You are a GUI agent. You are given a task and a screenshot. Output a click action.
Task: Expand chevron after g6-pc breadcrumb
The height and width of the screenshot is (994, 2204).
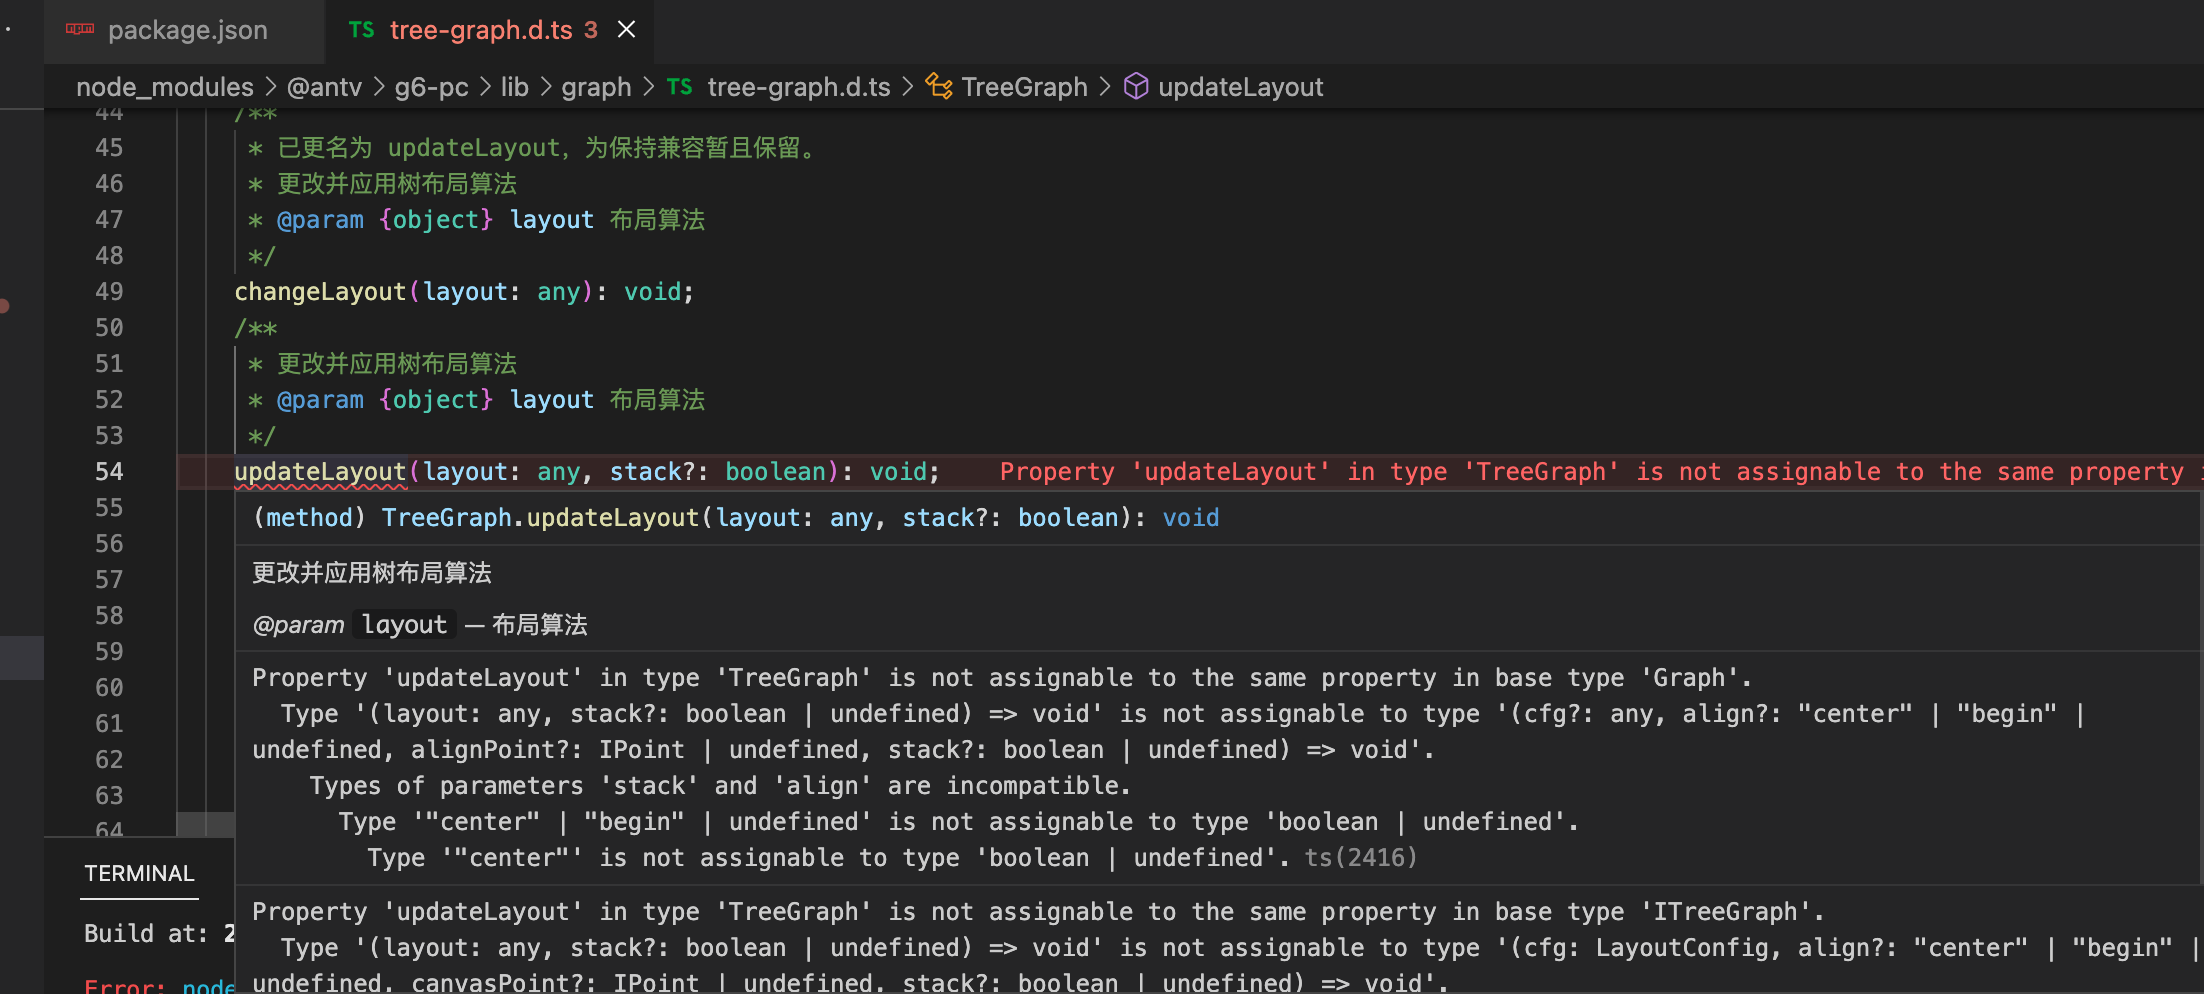[x=484, y=87]
